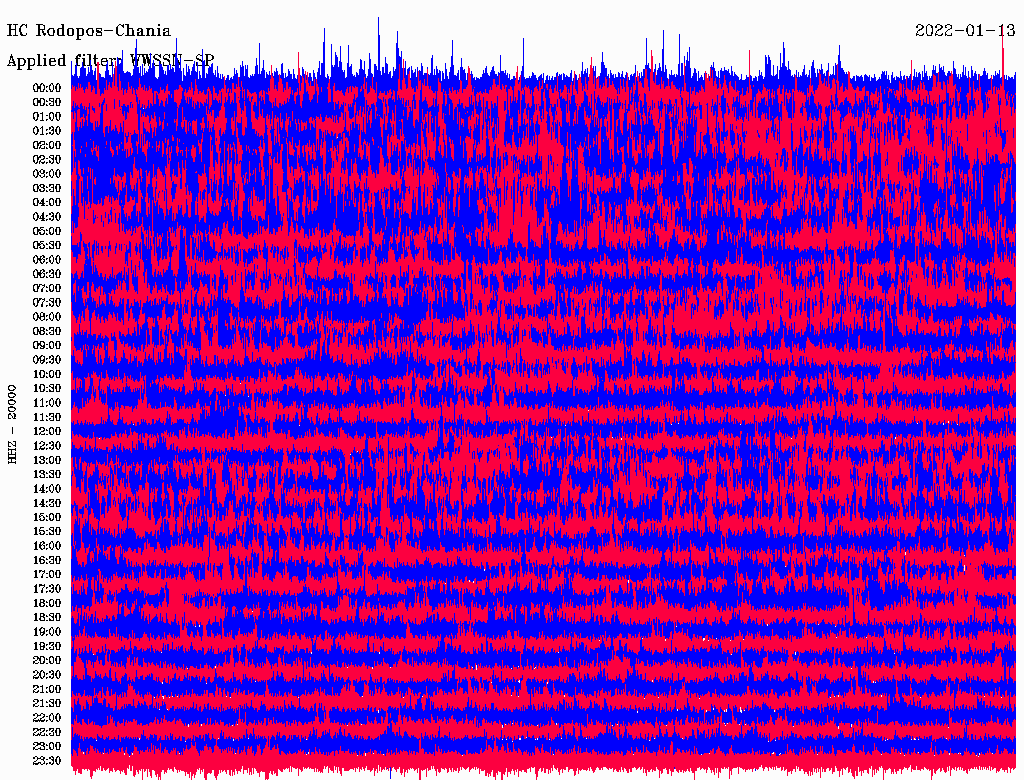Select the 16:00 time label
This screenshot has width=1024, height=780.
[47, 546]
